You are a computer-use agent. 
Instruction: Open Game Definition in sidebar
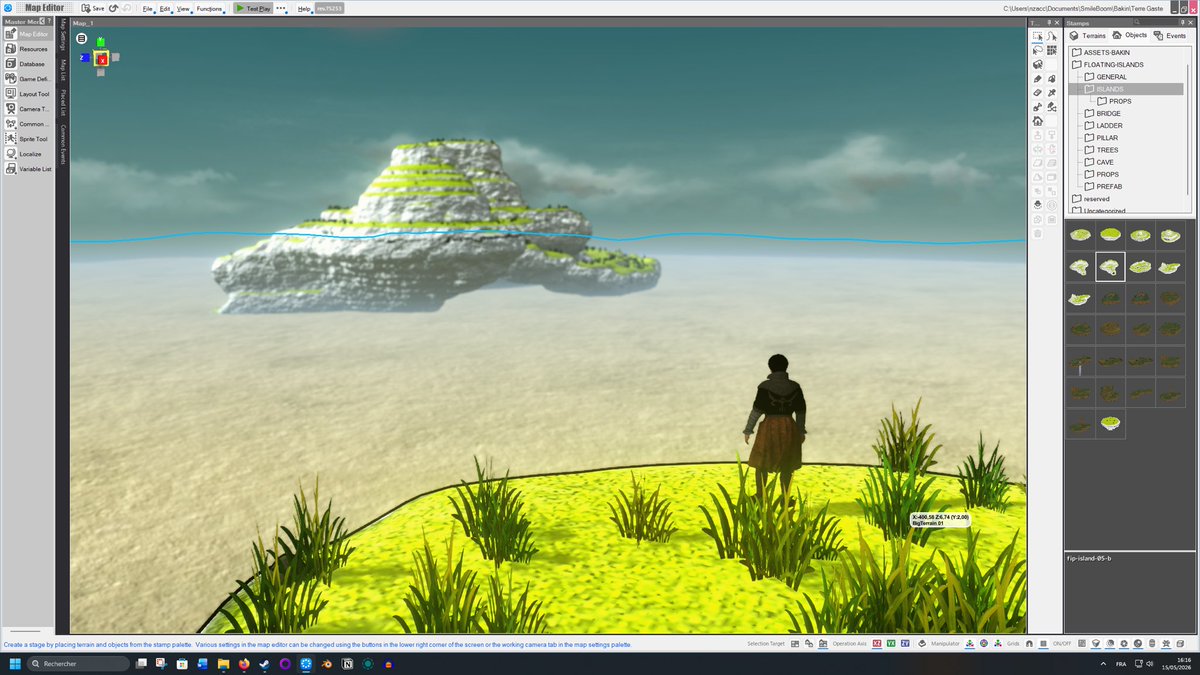point(27,78)
